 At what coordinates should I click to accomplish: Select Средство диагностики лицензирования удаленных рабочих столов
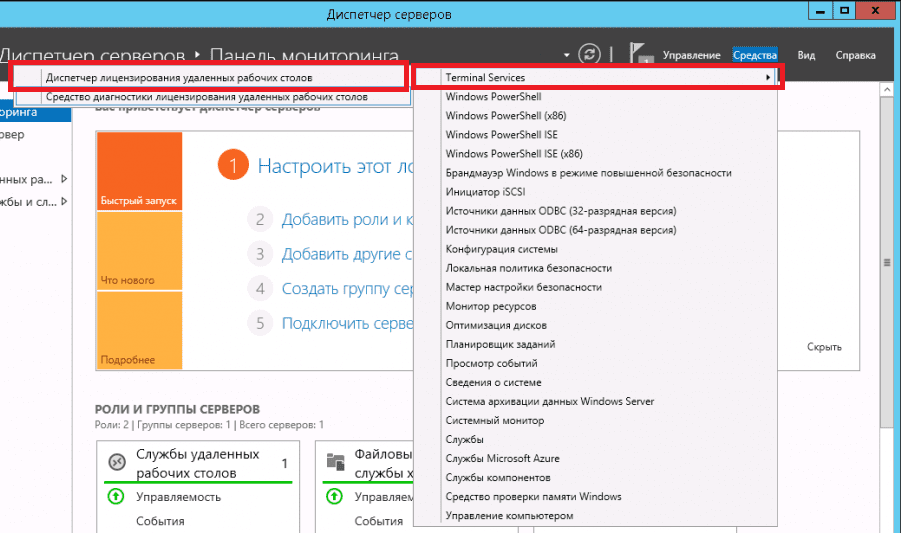point(206,97)
